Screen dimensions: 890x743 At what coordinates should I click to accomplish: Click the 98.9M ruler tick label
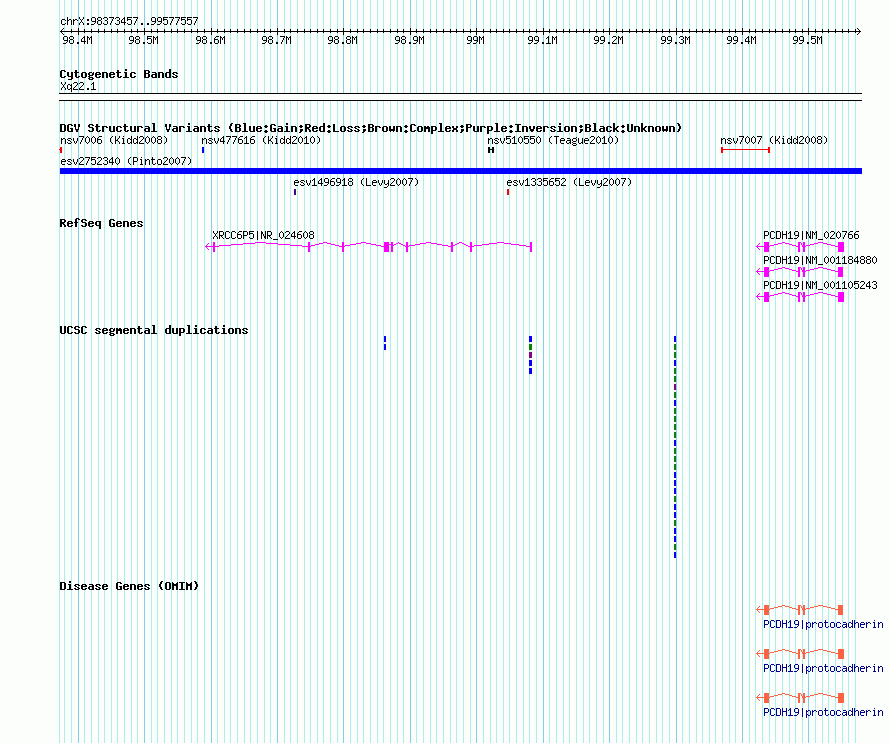(409, 40)
